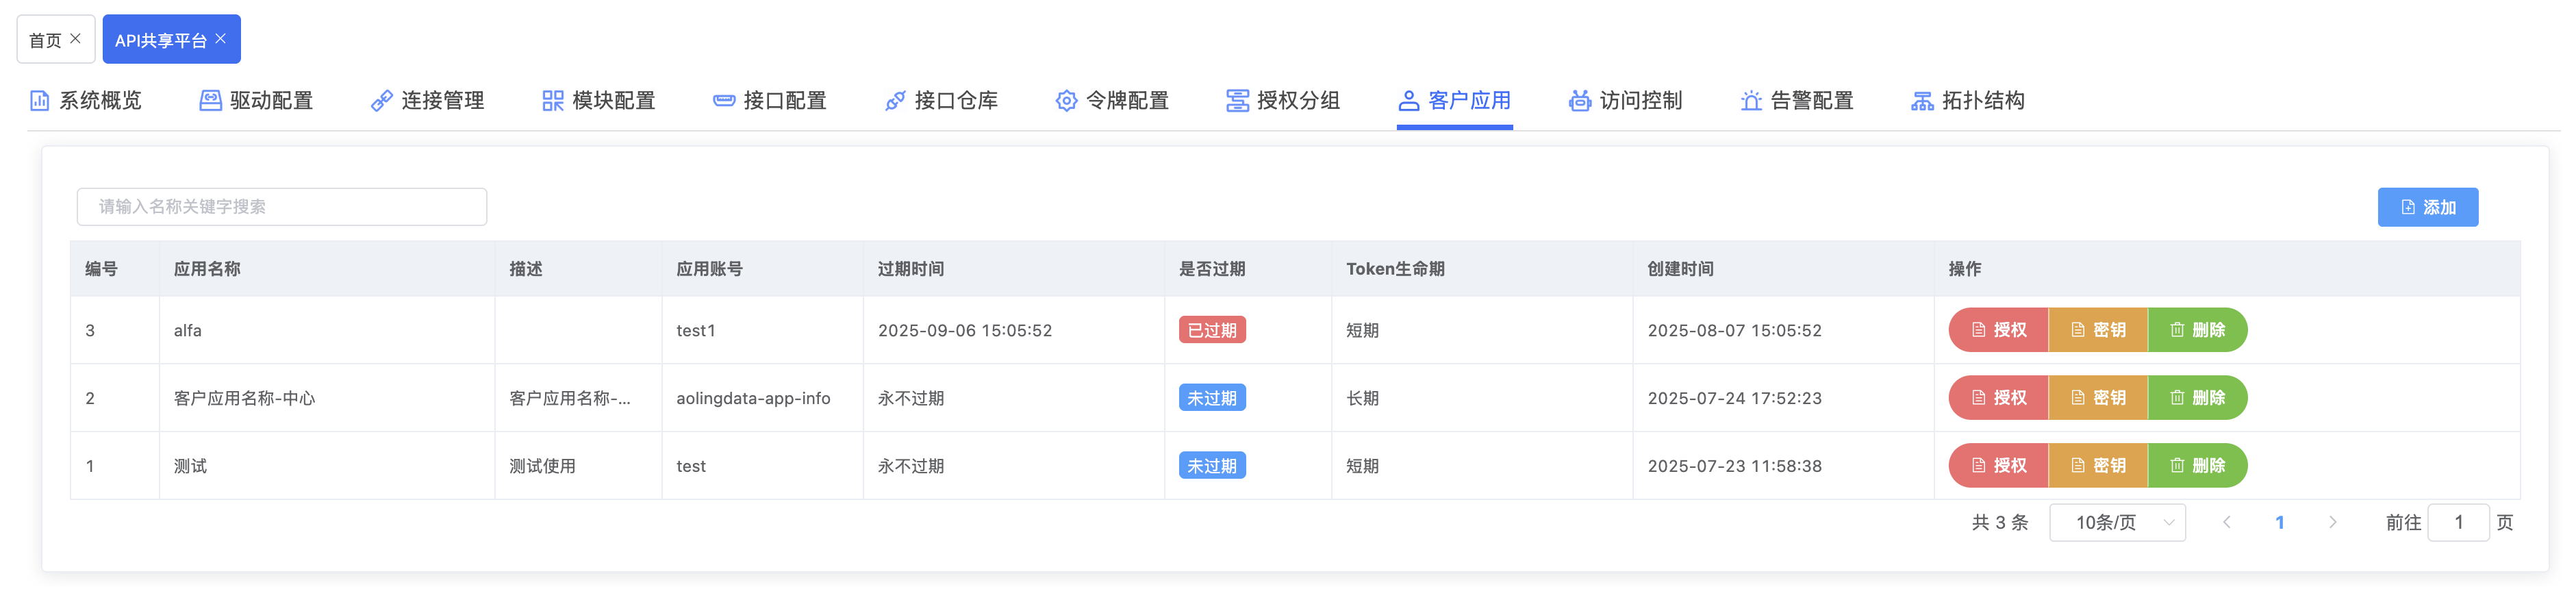Click 授权 for the alfa application
This screenshot has width=2576, height=613.
[1998, 331]
